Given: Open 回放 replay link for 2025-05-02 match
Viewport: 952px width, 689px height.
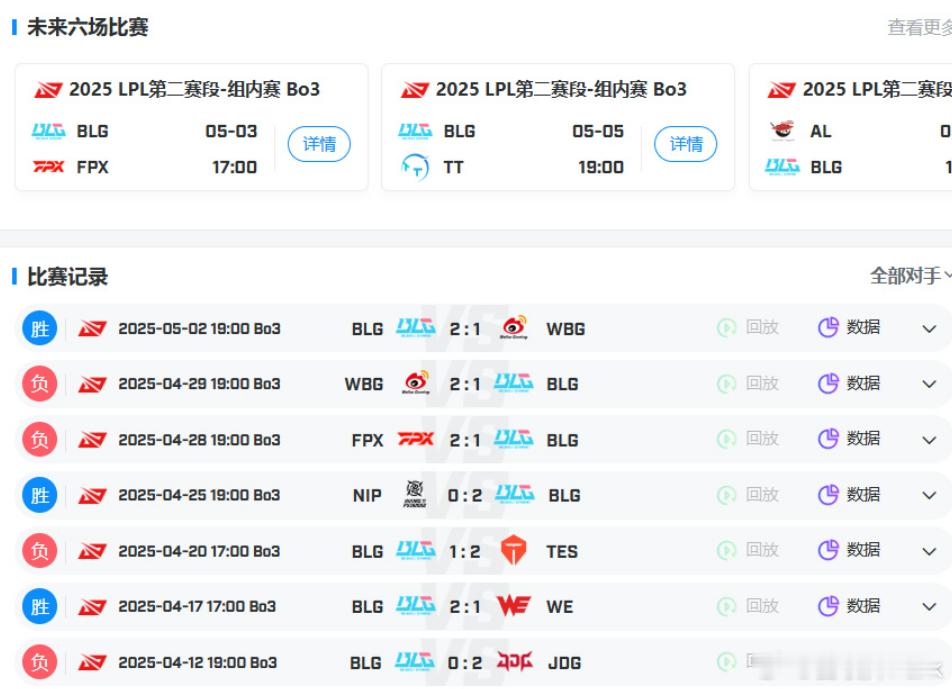Looking at the screenshot, I should (763, 328).
